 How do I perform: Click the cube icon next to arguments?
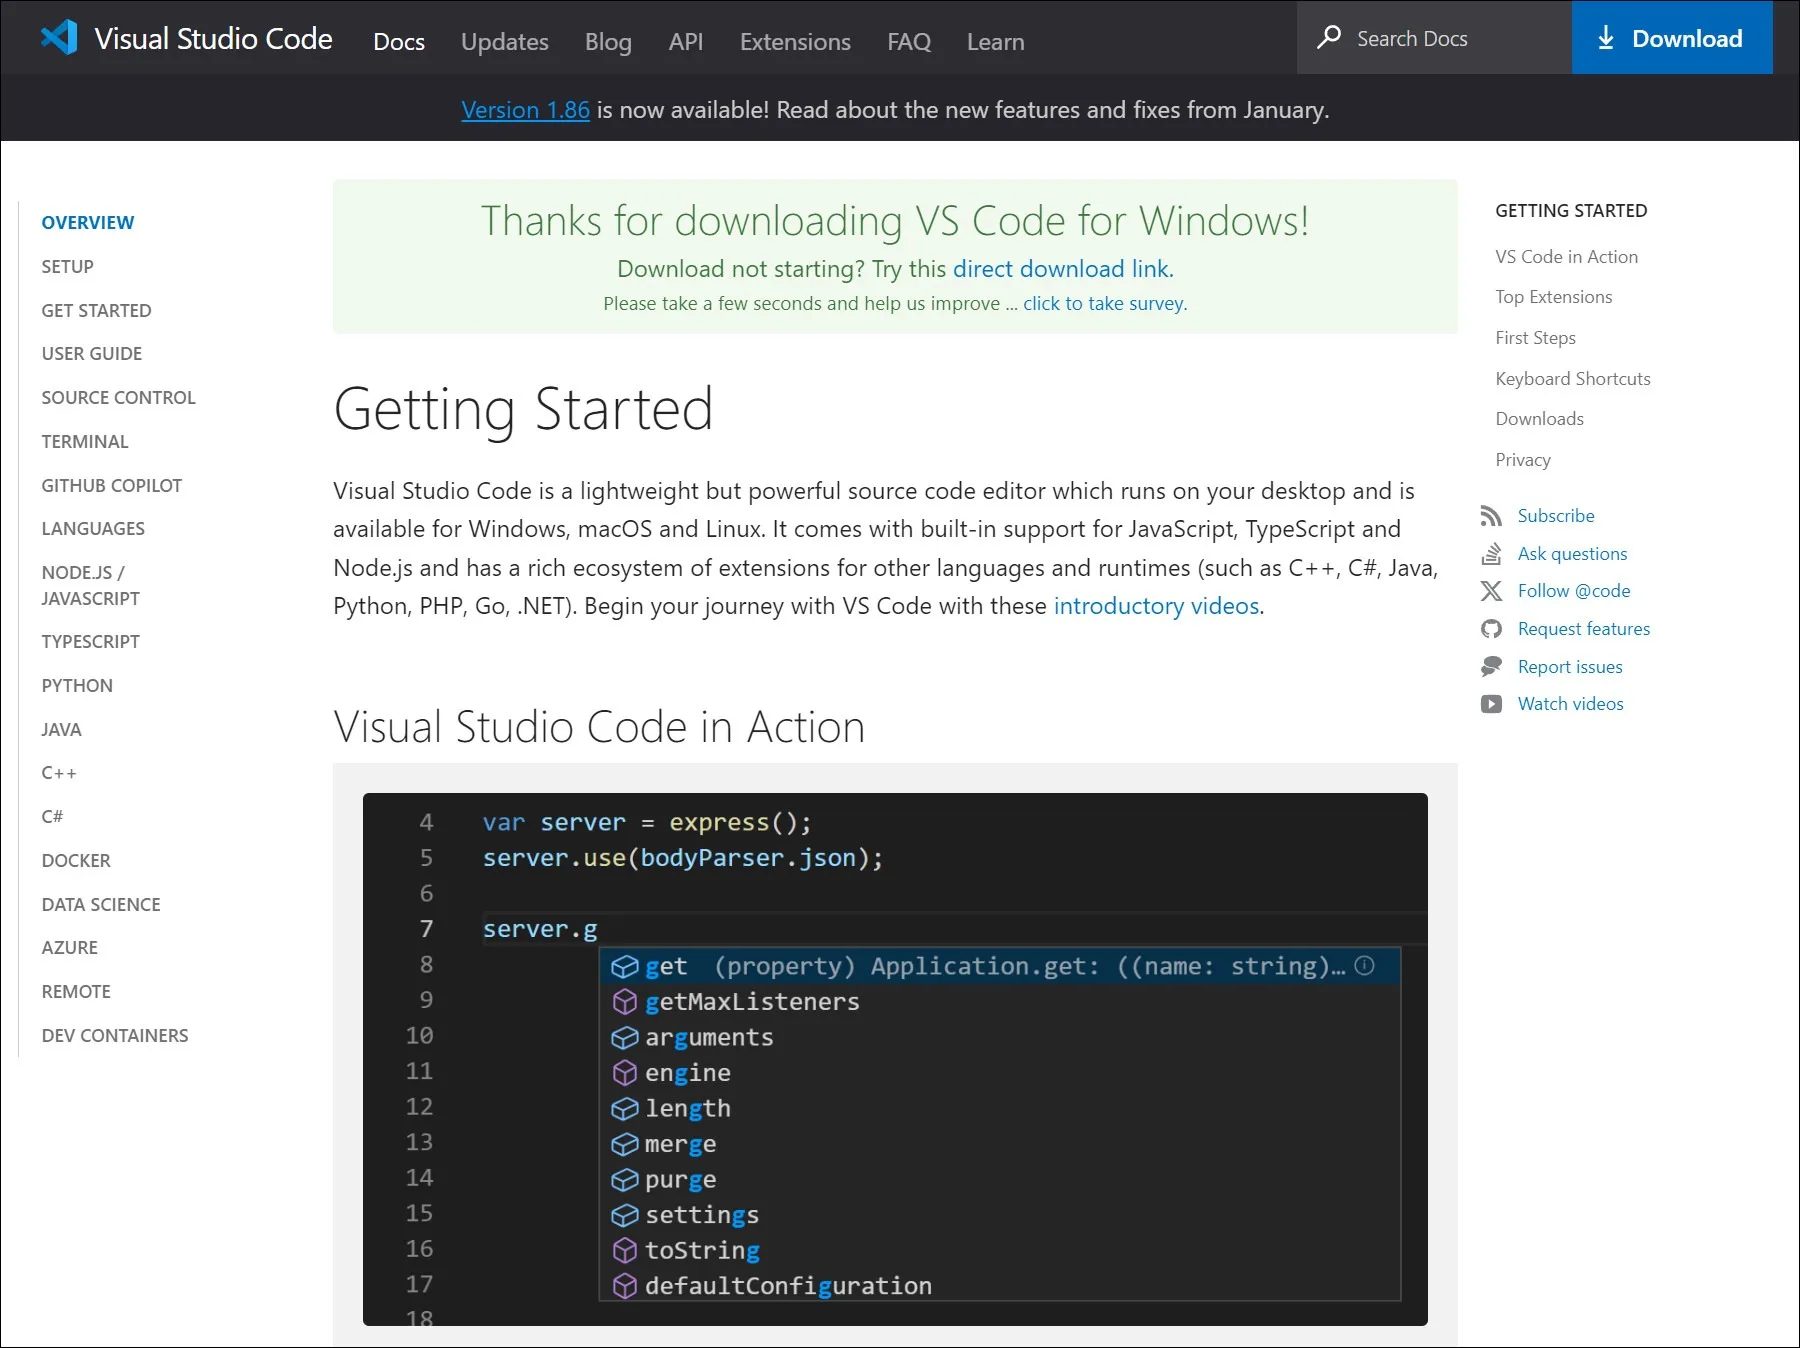(625, 1037)
